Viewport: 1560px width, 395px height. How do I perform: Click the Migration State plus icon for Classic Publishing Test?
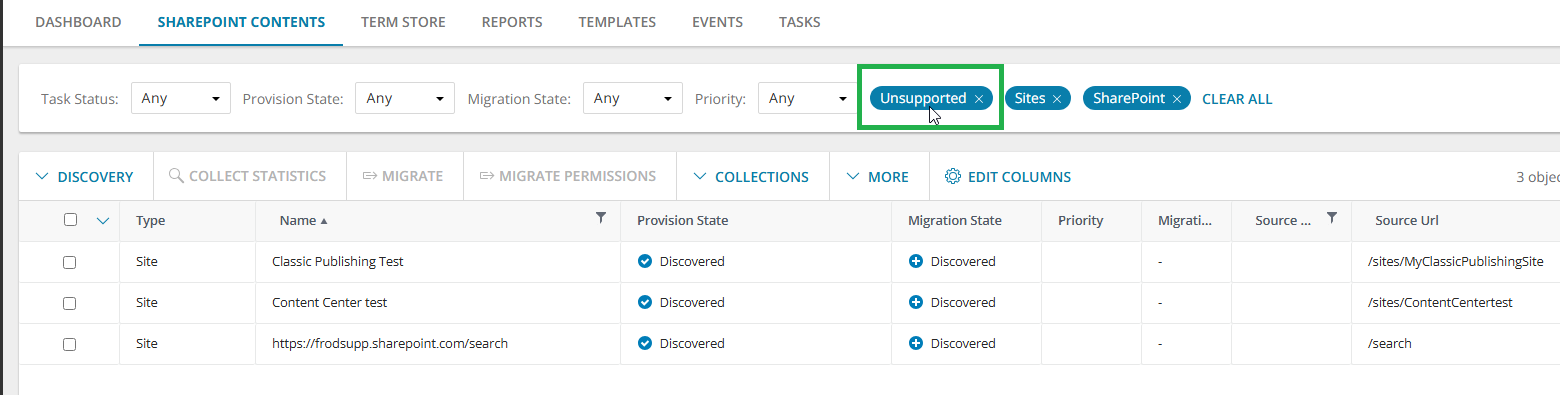click(915, 261)
